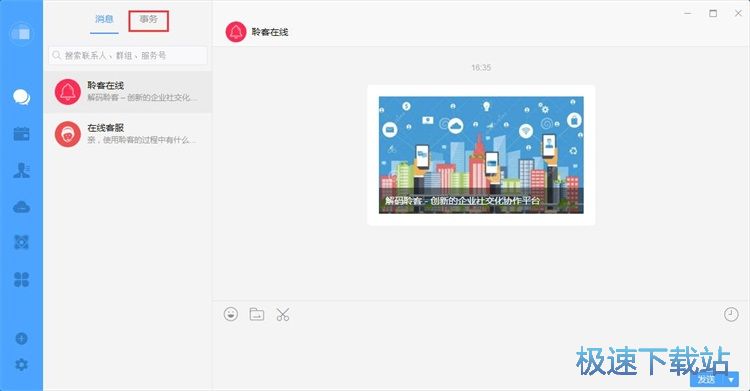Switch to the 消息 tab

point(104,19)
